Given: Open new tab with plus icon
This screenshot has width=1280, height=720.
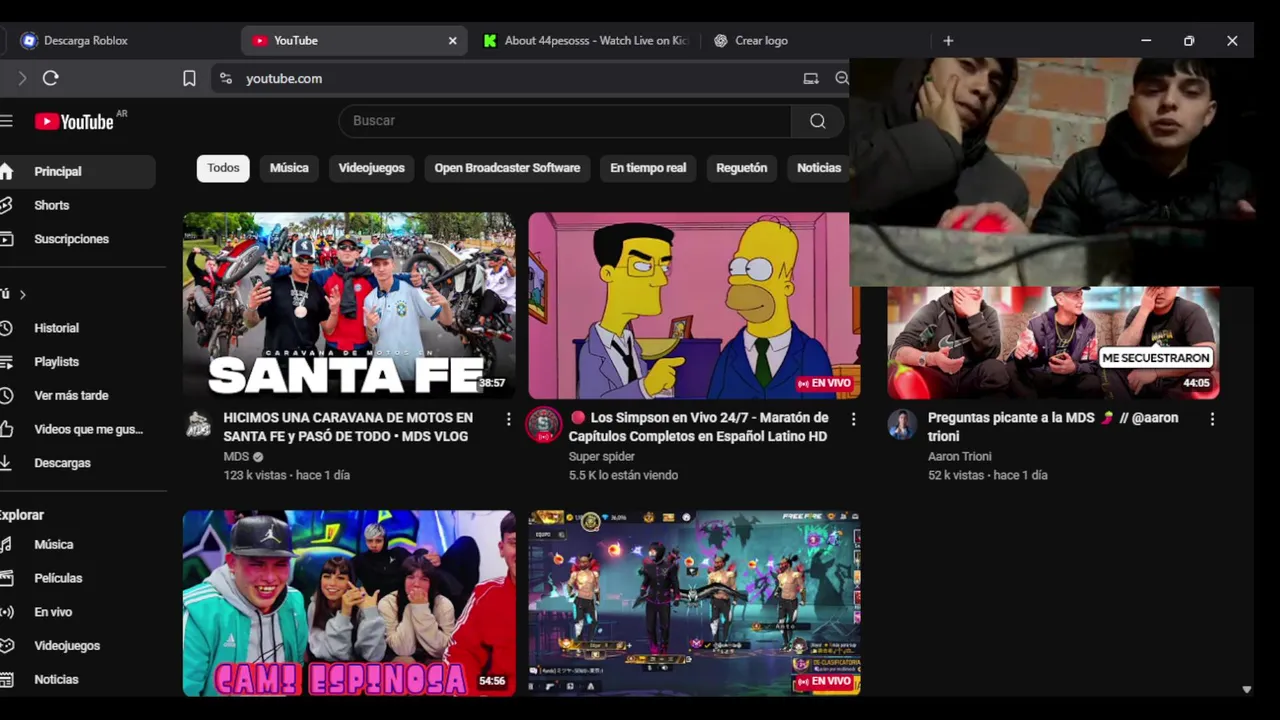Looking at the screenshot, I should [948, 41].
